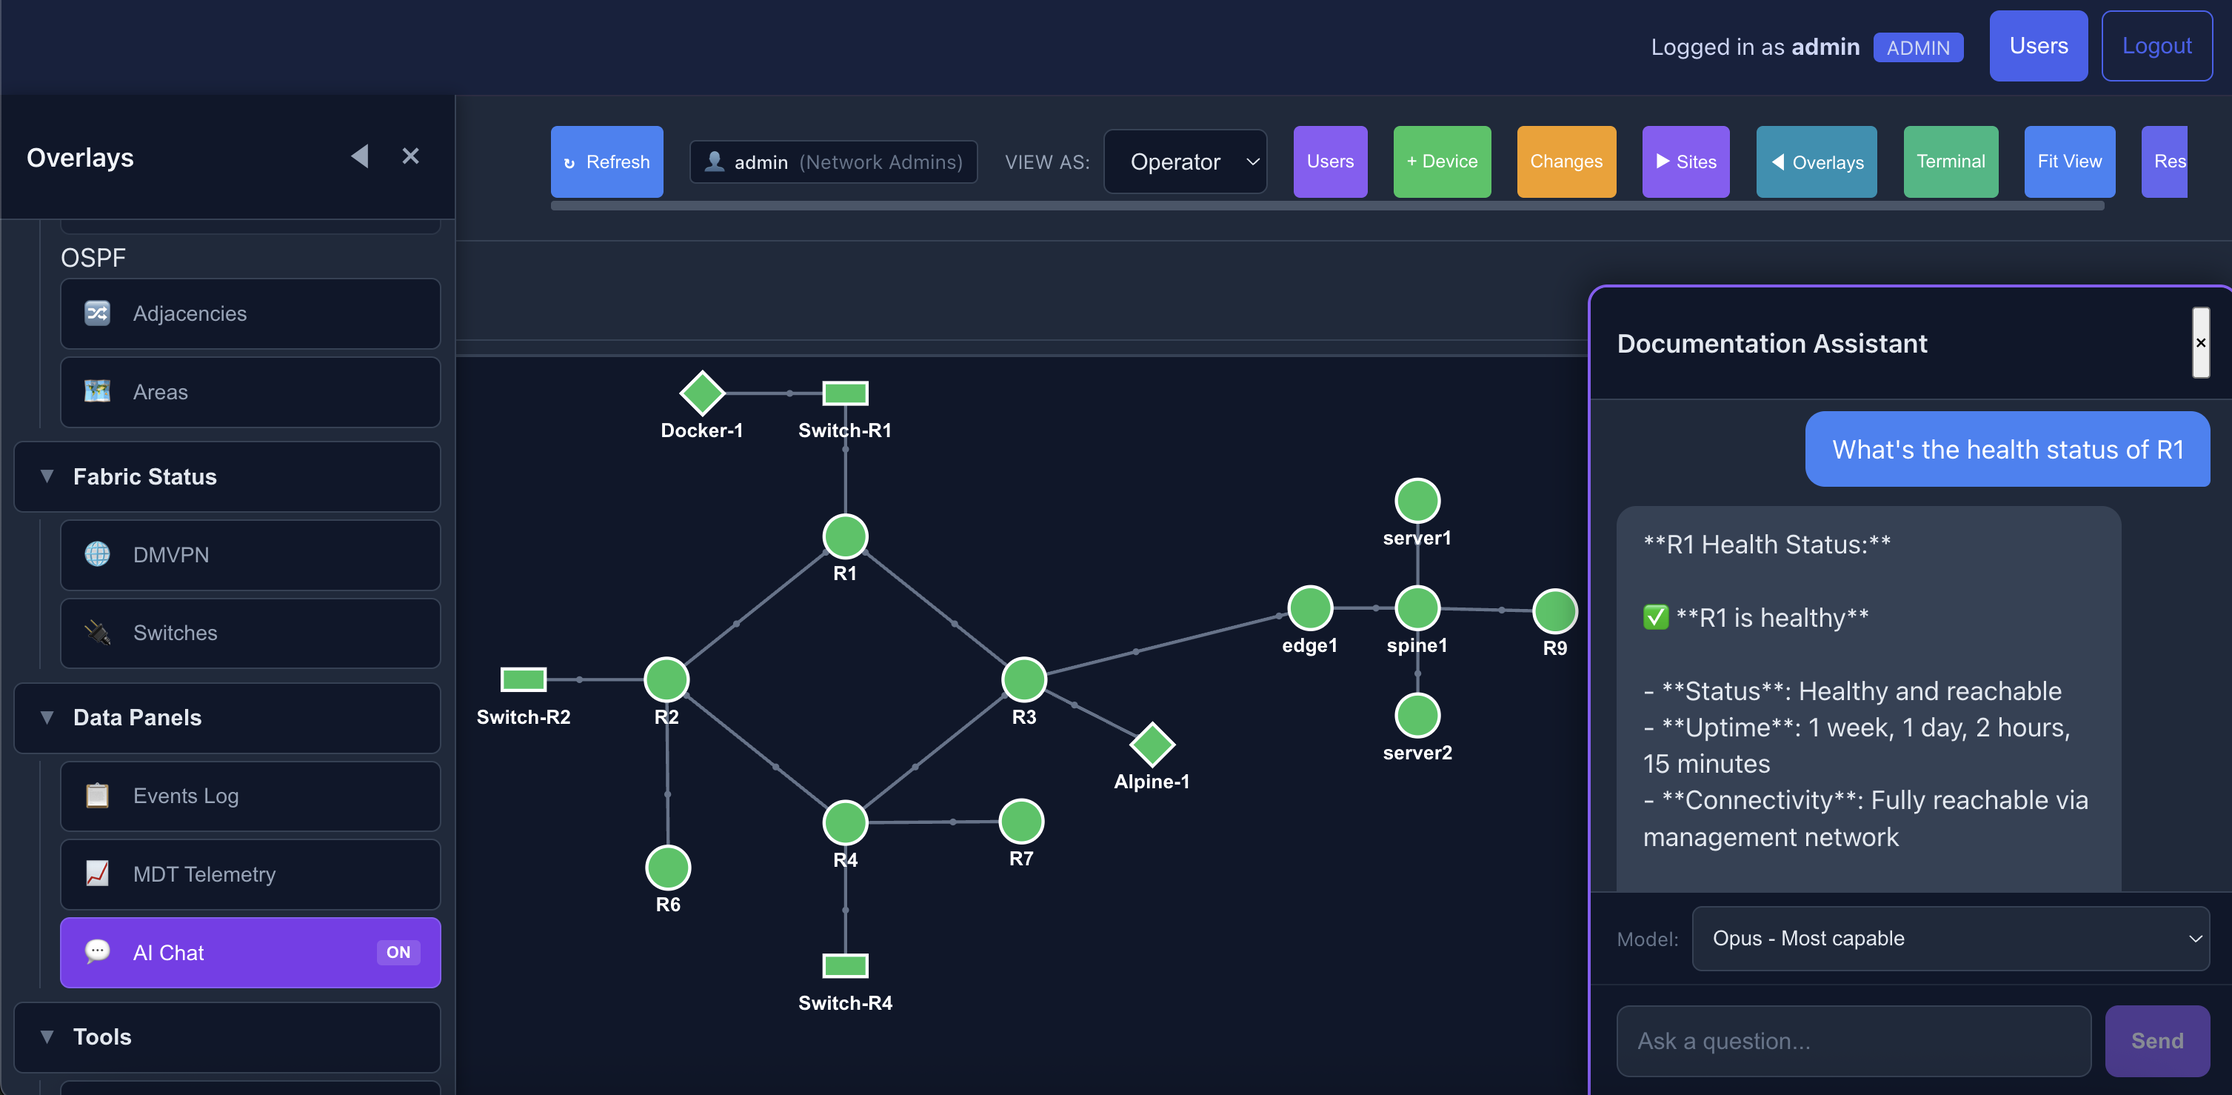Open the Model selection dropdown
Viewport: 2232px width, 1095px height.
[1950, 939]
